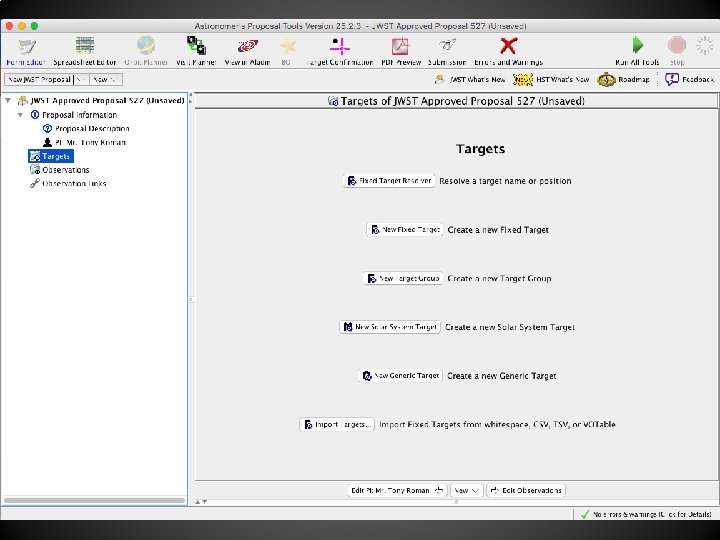The image size is (720, 540).
Task: Open Target Confirmation tool
Action: pos(339,51)
